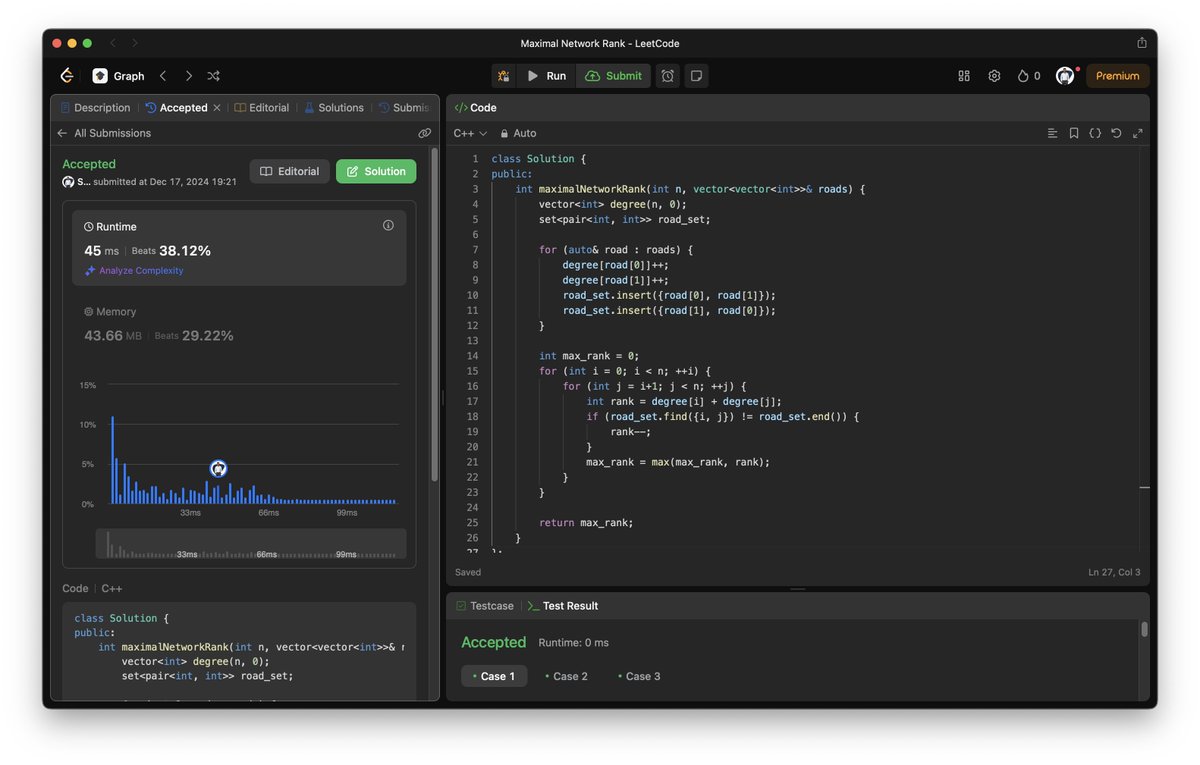
Task: Expand the editor to fullscreen
Action: 1138,133
